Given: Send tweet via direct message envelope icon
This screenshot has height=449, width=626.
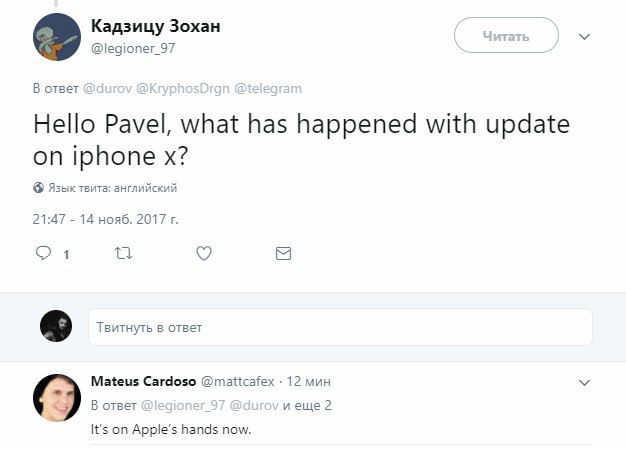Looking at the screenshot, I should (283, 254).
